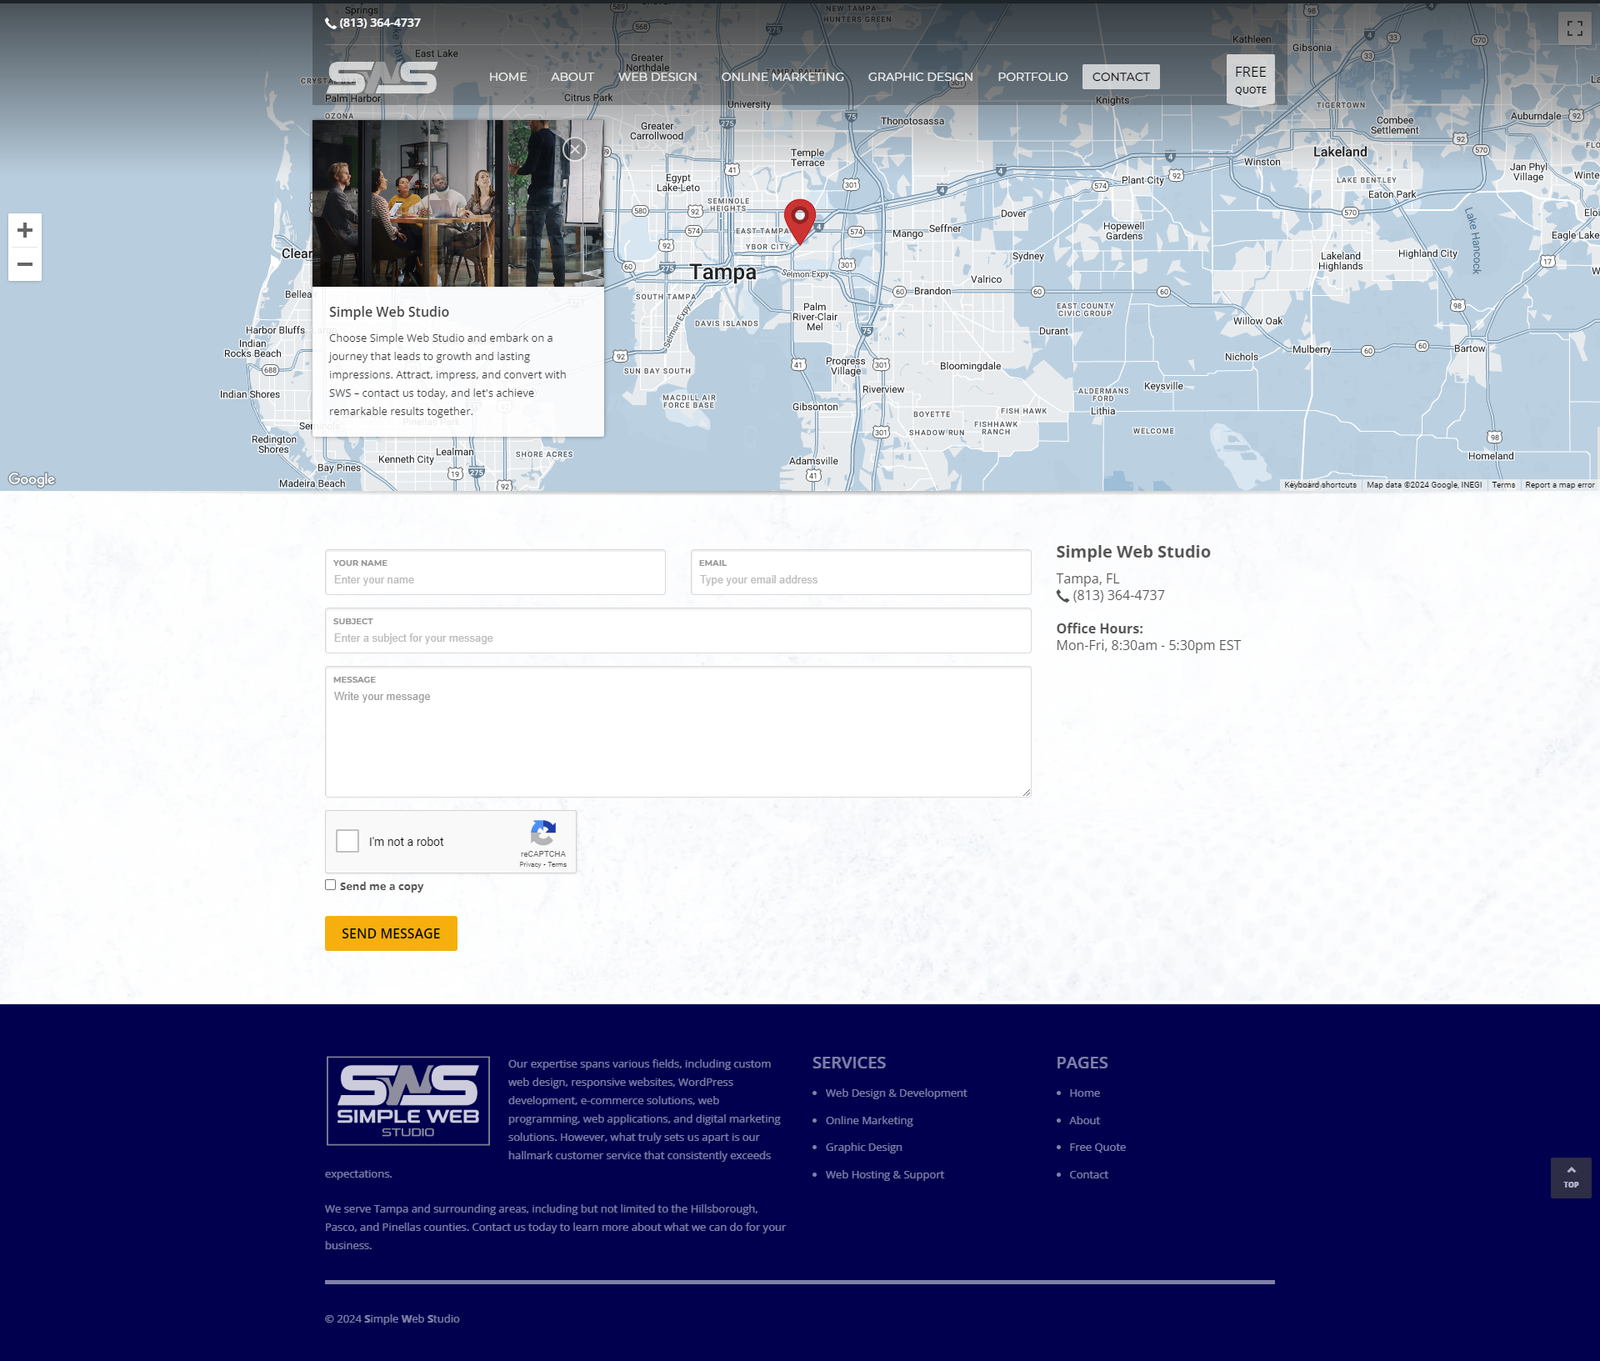Click the Subject input field
The width and height of the screenshot is (1600, 1361).
678,630
